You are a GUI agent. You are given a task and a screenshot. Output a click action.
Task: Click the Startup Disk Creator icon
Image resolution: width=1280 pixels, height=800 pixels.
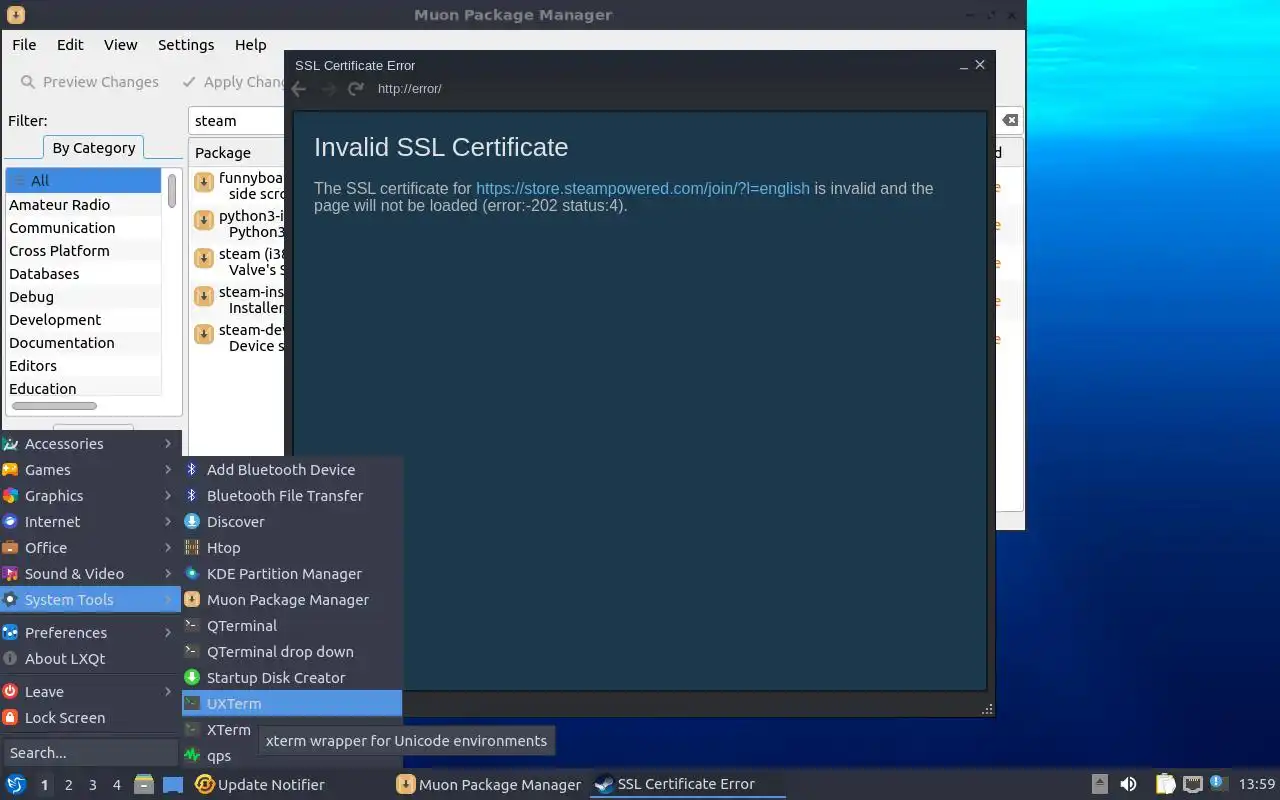(192, 677)
